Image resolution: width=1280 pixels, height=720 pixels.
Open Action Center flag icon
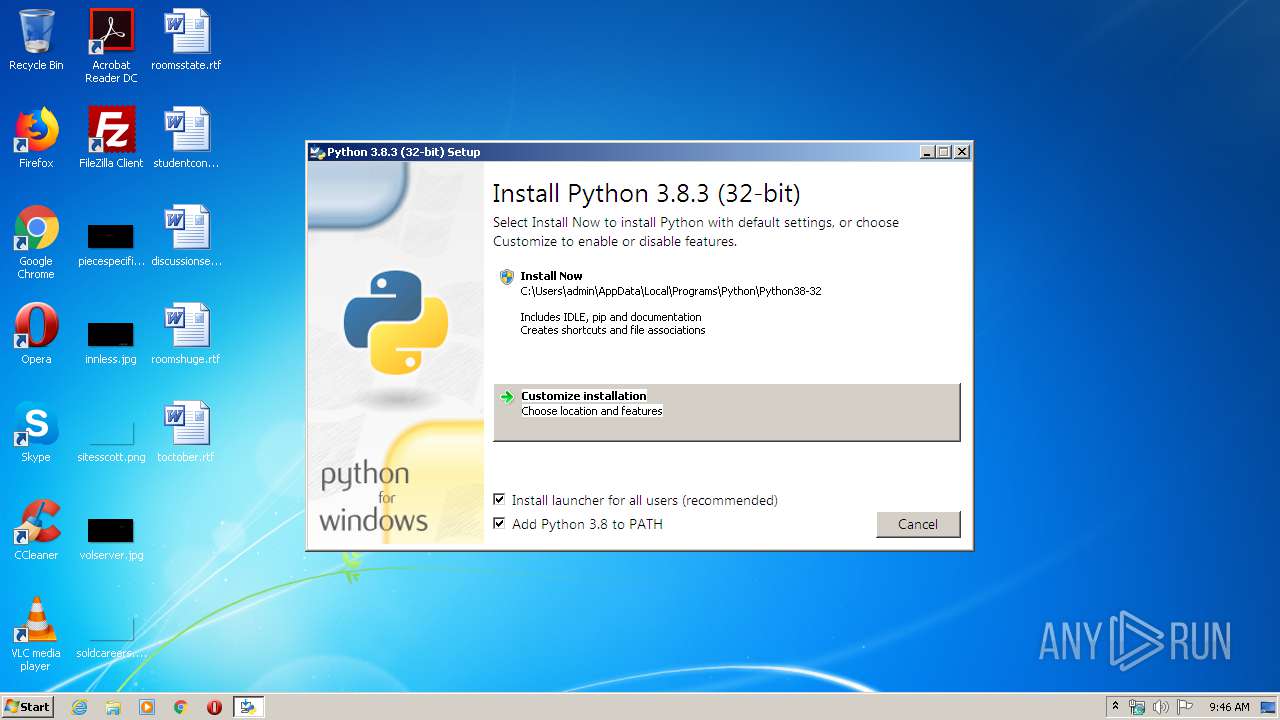click(1185, 707)
